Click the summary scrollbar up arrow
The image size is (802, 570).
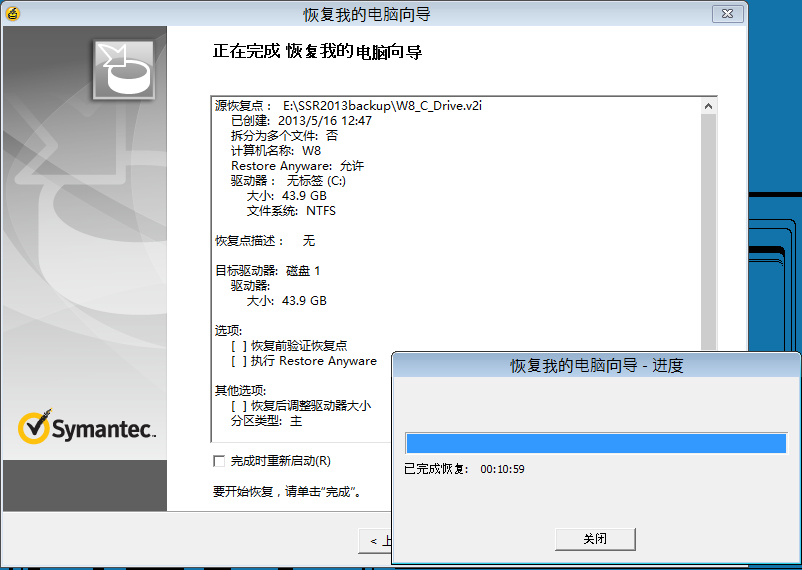(708, 106)
